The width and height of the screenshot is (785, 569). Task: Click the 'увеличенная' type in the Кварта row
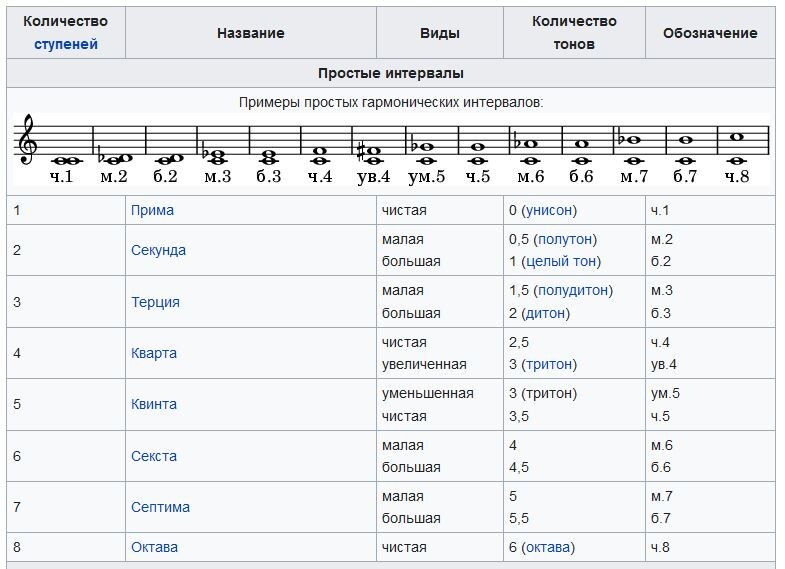(424, 365)
